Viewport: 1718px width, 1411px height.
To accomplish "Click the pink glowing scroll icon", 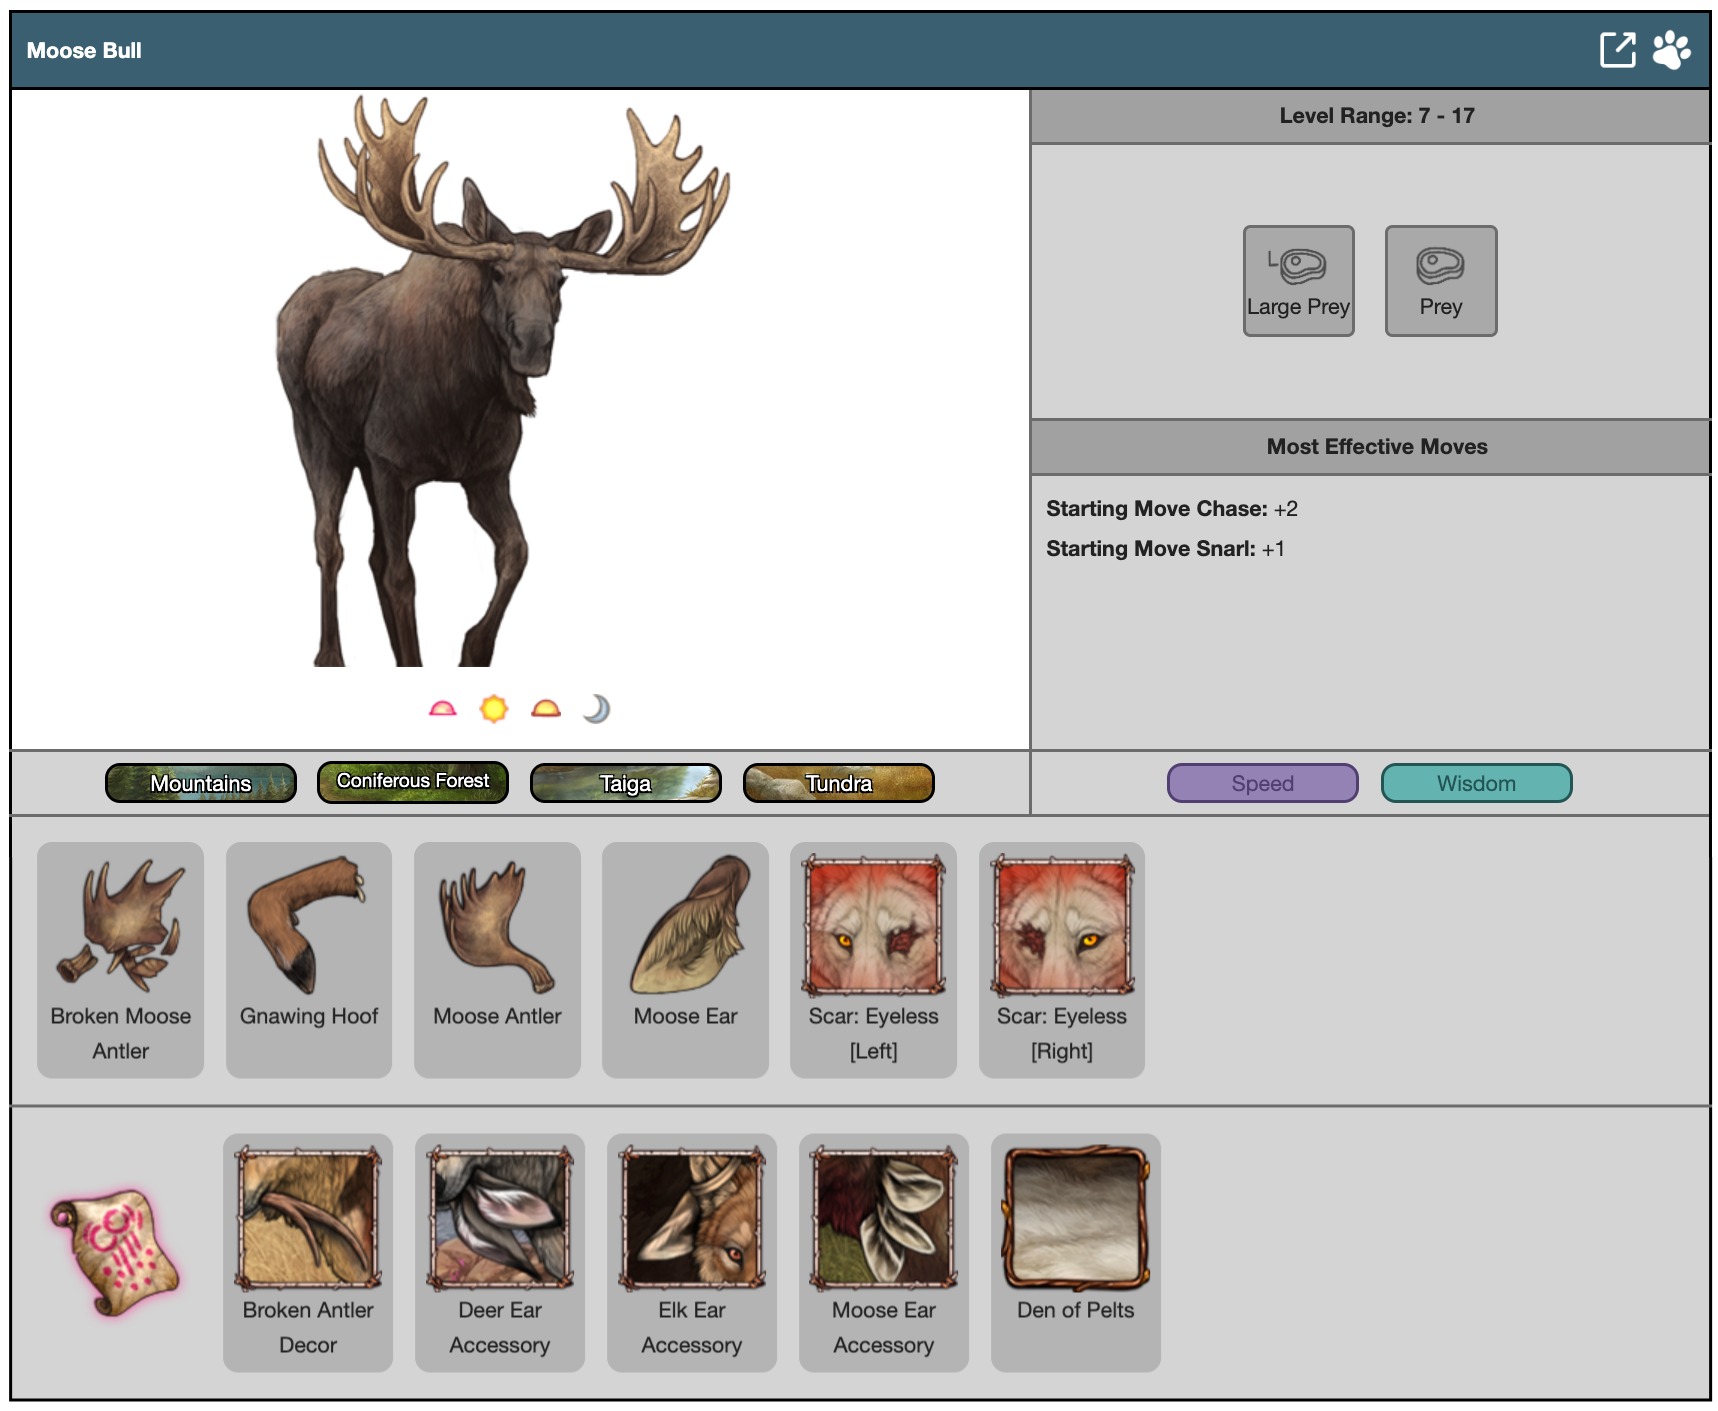I will click(115, 1252).
